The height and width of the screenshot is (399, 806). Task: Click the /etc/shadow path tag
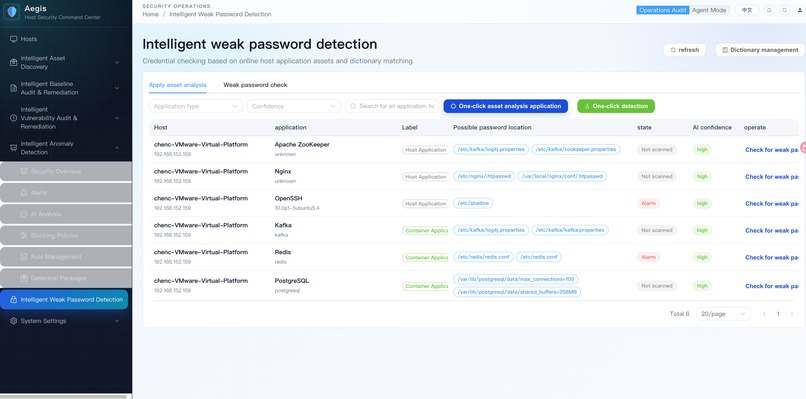point(473,203)
